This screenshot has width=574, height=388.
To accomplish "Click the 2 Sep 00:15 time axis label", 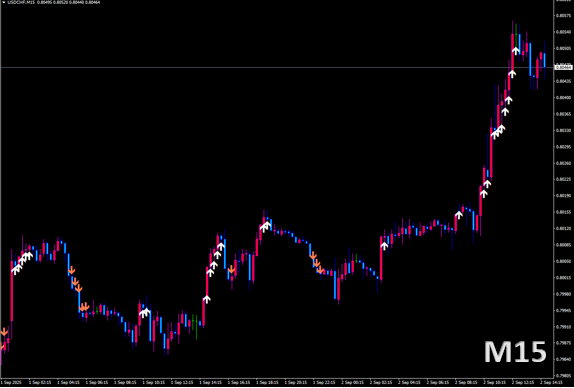I will point(353,383).
